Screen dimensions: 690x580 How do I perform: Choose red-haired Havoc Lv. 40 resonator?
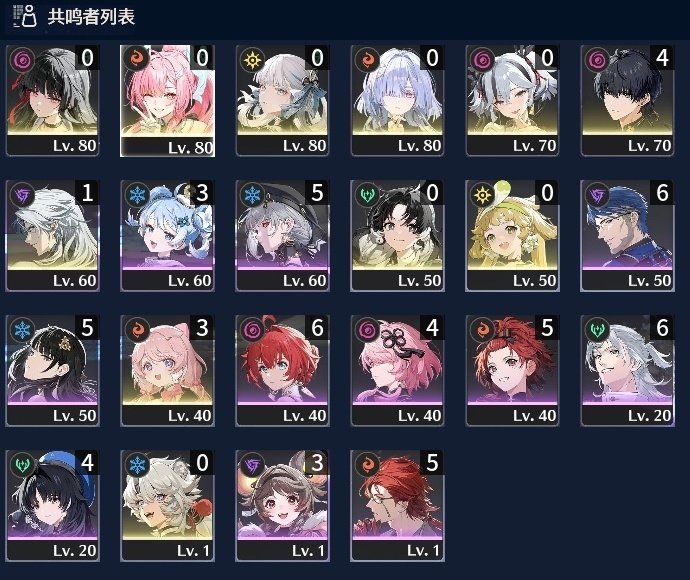(x=283, y=371)
